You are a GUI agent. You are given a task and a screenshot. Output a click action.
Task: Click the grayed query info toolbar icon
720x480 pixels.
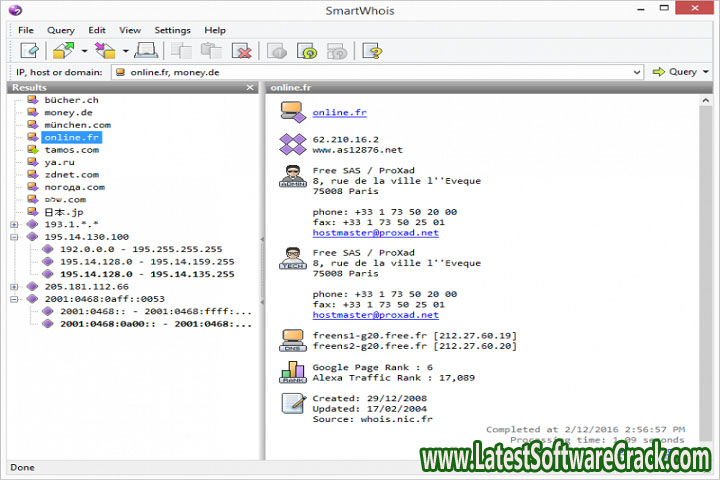click(276, 51)
